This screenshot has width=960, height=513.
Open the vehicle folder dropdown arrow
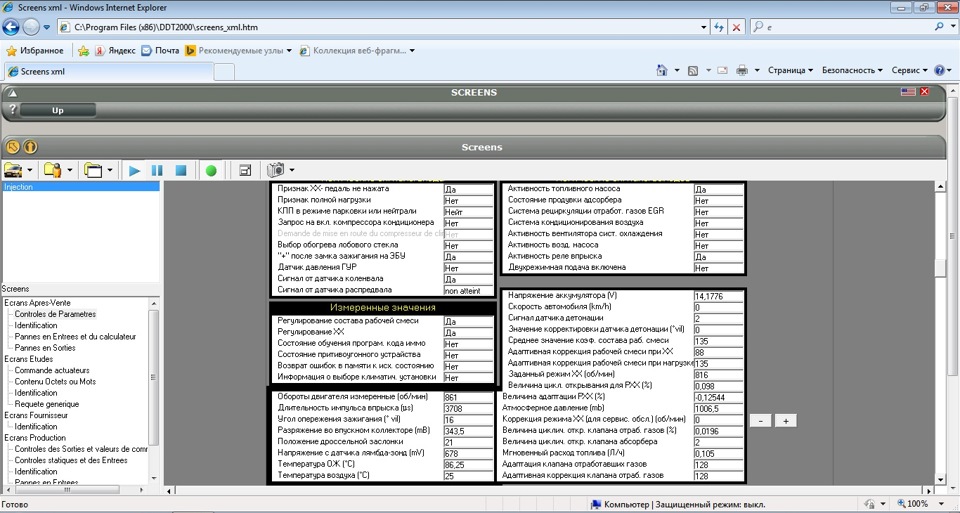(30, 170)
